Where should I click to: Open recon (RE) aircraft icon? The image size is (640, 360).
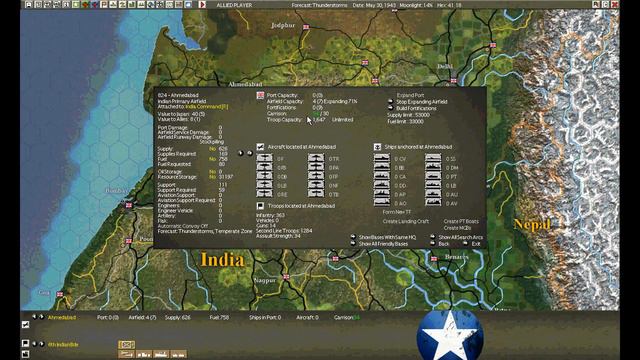tap(264, 194)
